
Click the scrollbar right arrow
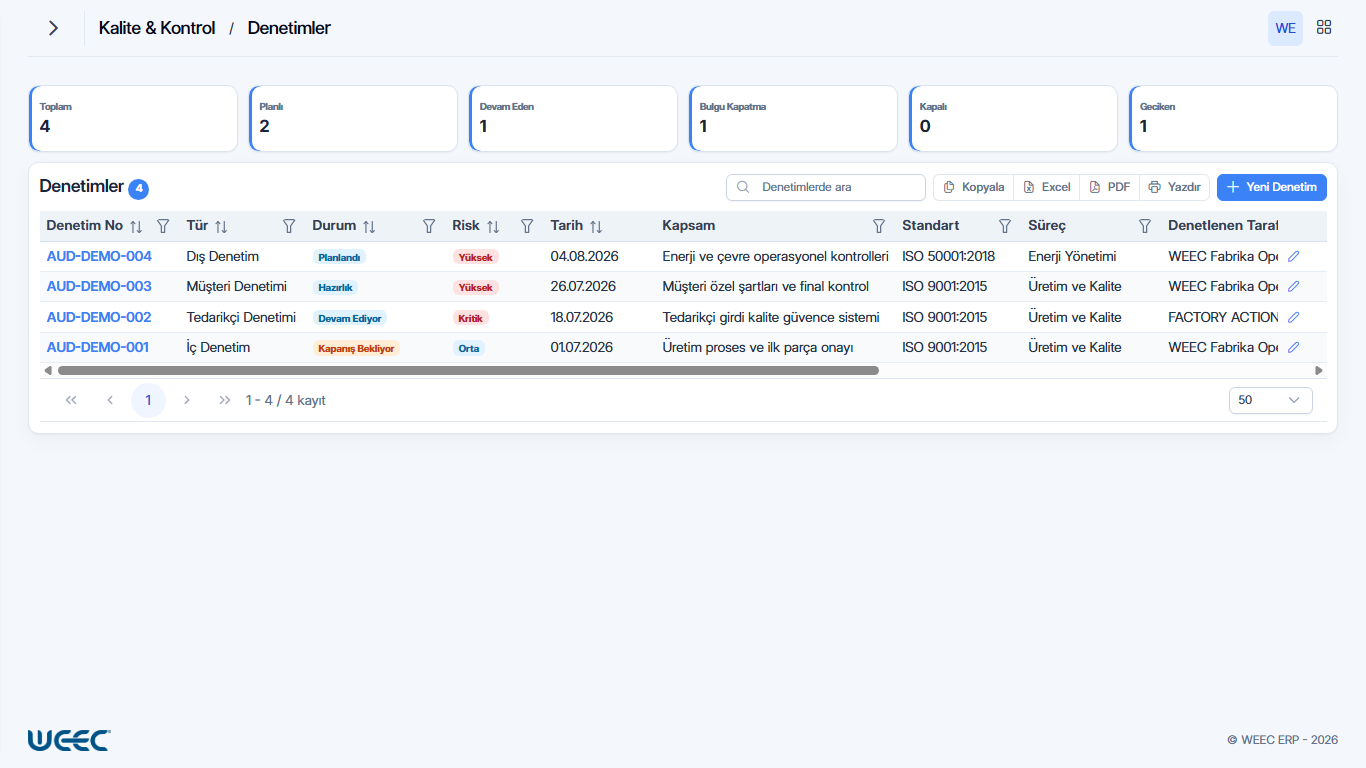[1319, 371]
